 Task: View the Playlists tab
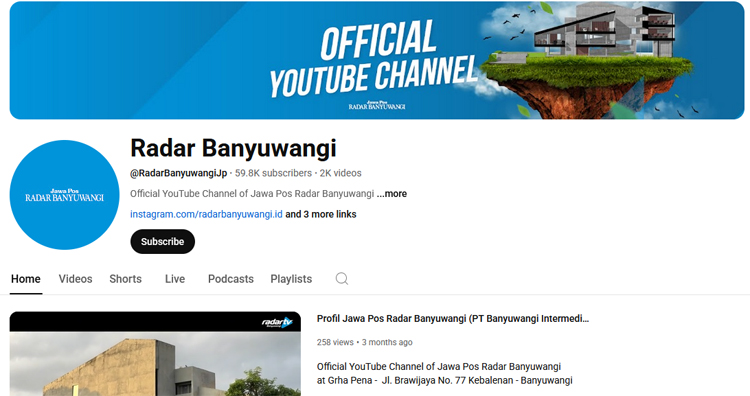coord(291,279)
